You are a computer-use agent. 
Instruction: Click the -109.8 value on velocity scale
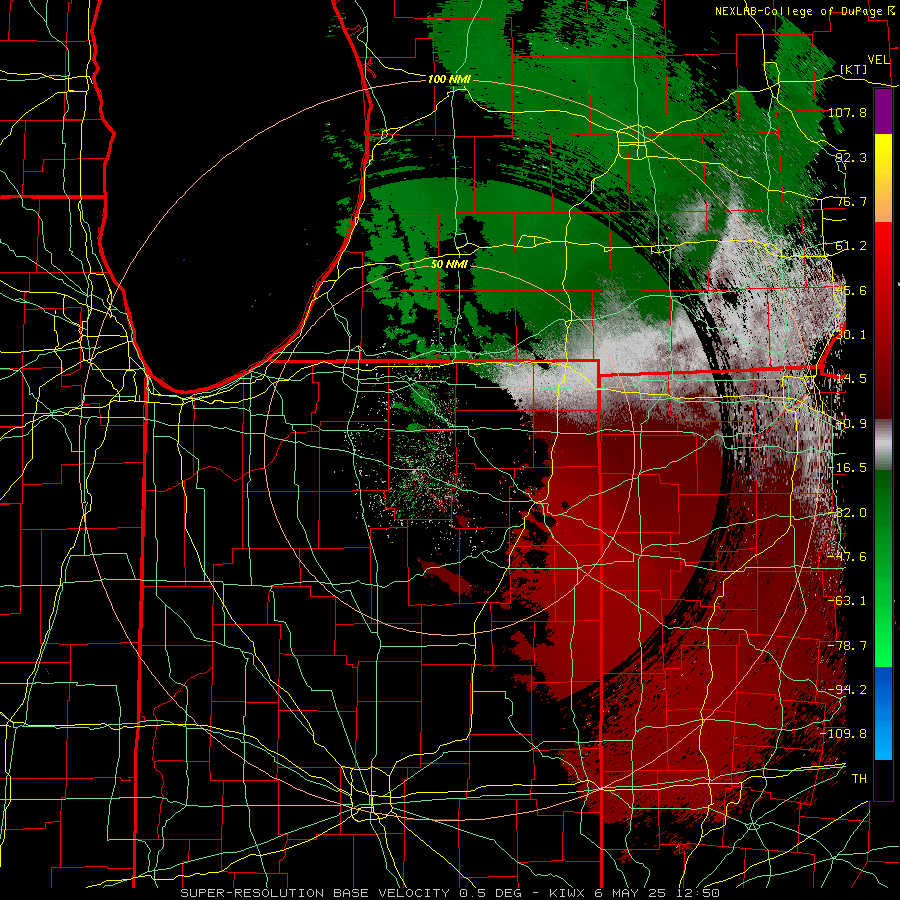pyautogui.click(x=844, y=734)
